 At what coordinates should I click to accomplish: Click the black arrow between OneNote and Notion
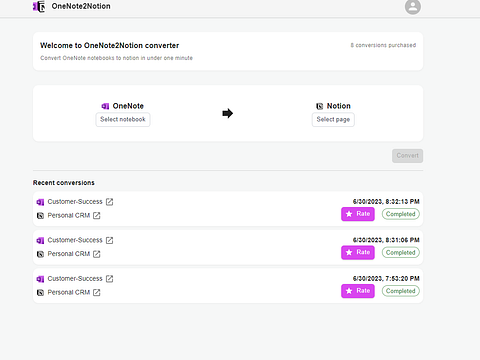[x=228, y=113]
